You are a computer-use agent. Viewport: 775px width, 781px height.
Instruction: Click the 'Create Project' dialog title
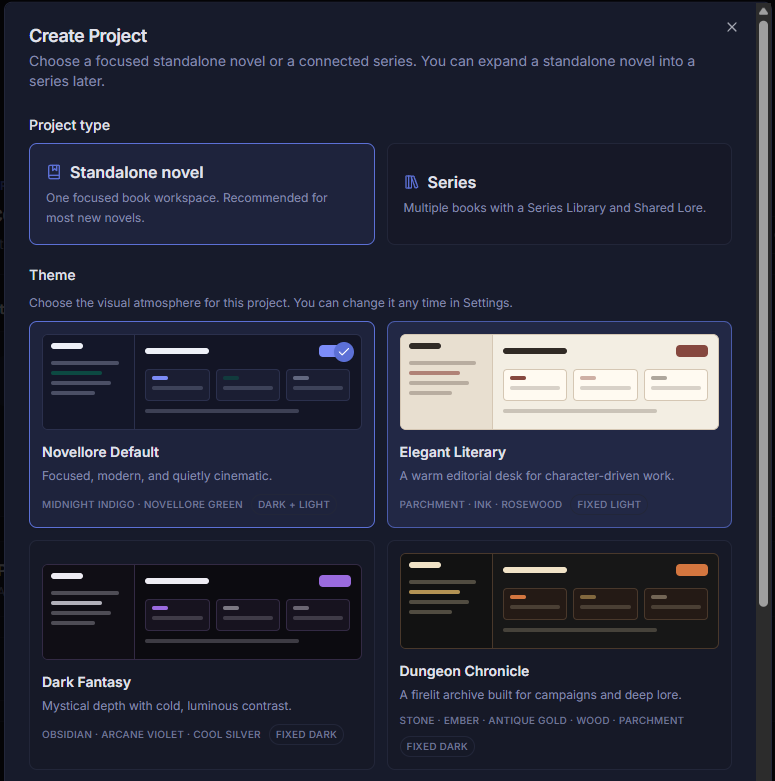(x=88, y=36)
